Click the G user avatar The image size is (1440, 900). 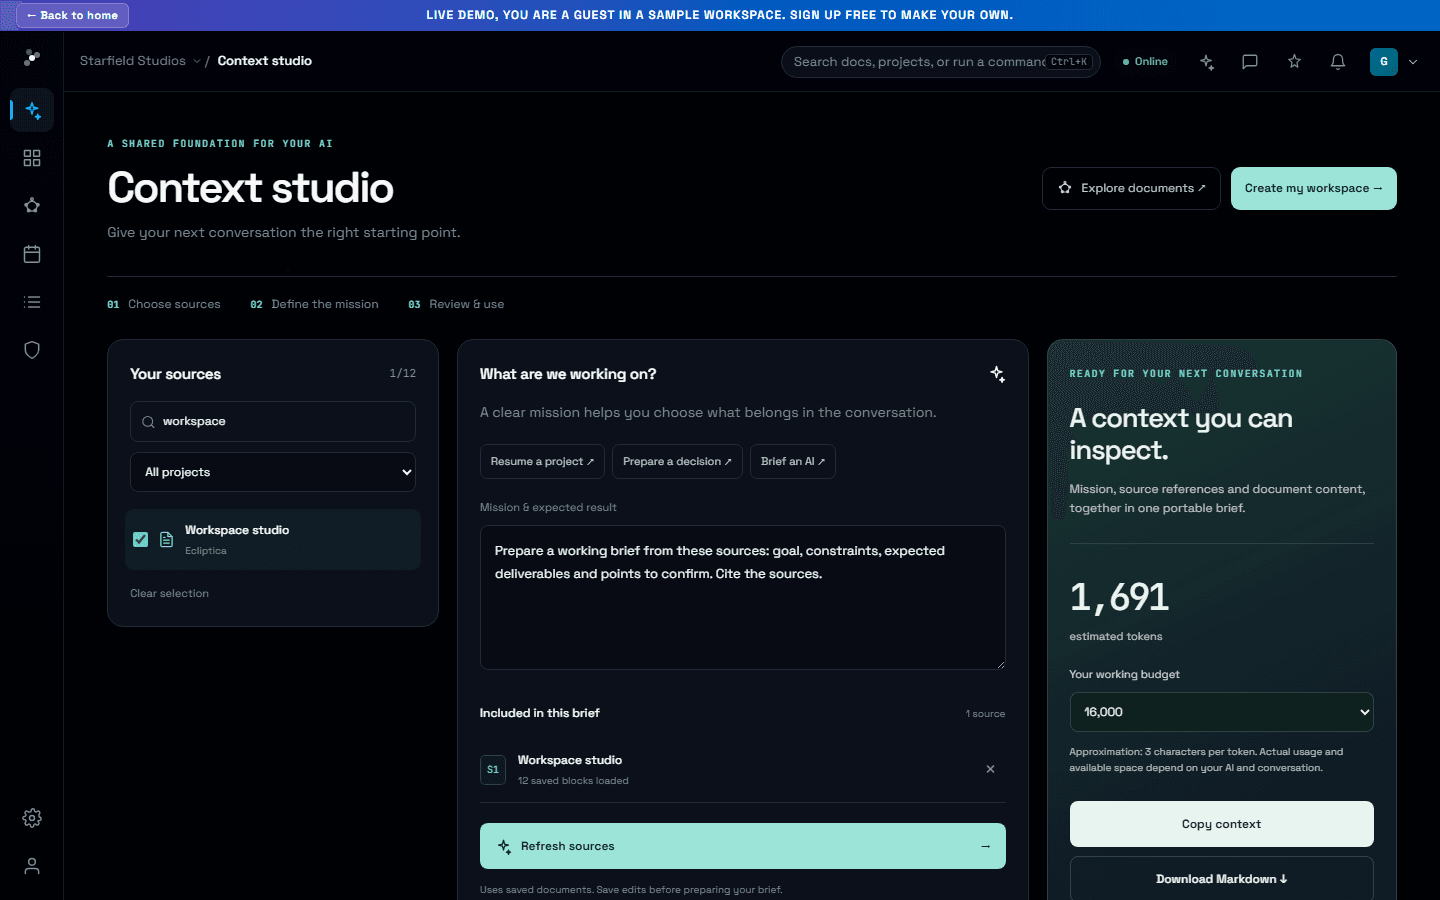click(x=1384, y=62)
